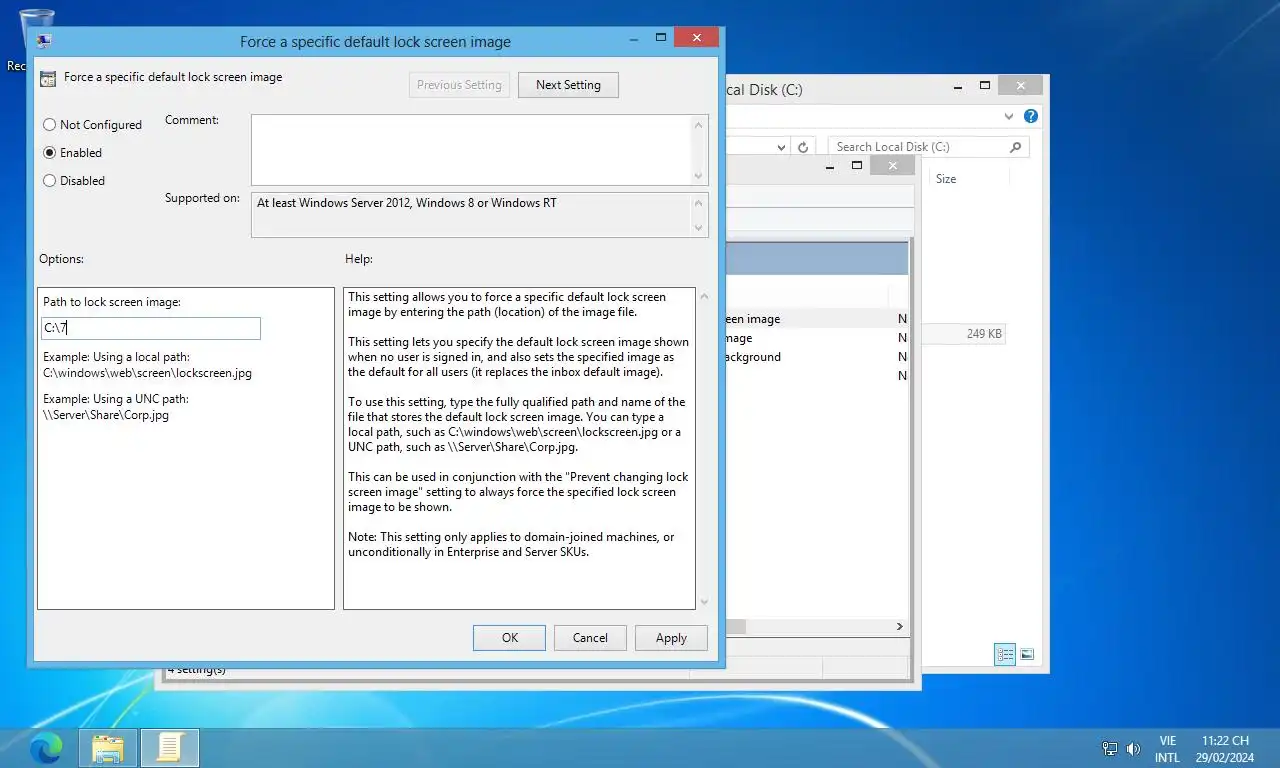Open the volume tray icon

[1133, 748]
